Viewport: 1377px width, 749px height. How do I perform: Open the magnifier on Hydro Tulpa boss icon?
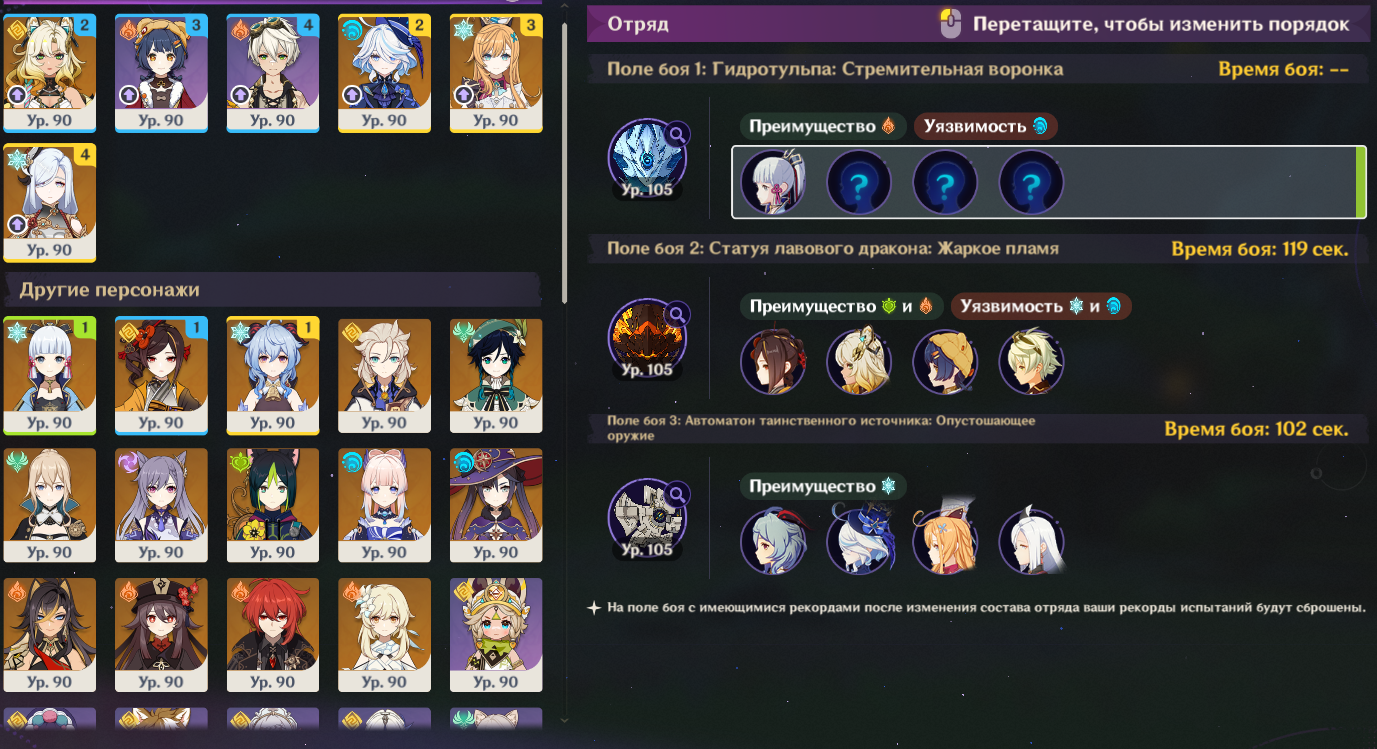tap(679, 133)
